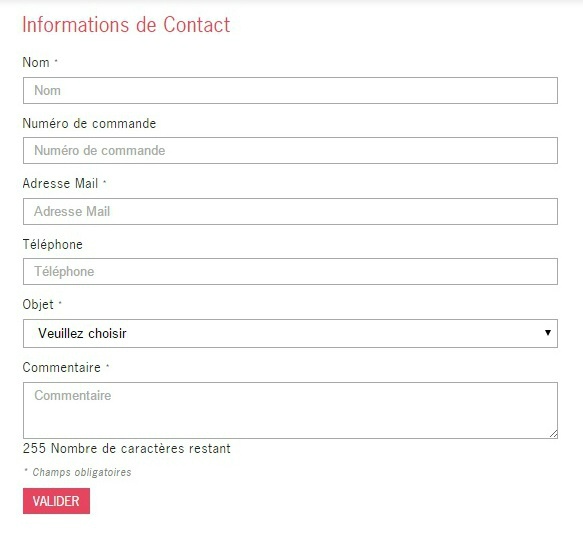The height and width of the screenshot is (541, 583).
Task: Focus the Numéro de commande input box
Action: click(290, 151)
